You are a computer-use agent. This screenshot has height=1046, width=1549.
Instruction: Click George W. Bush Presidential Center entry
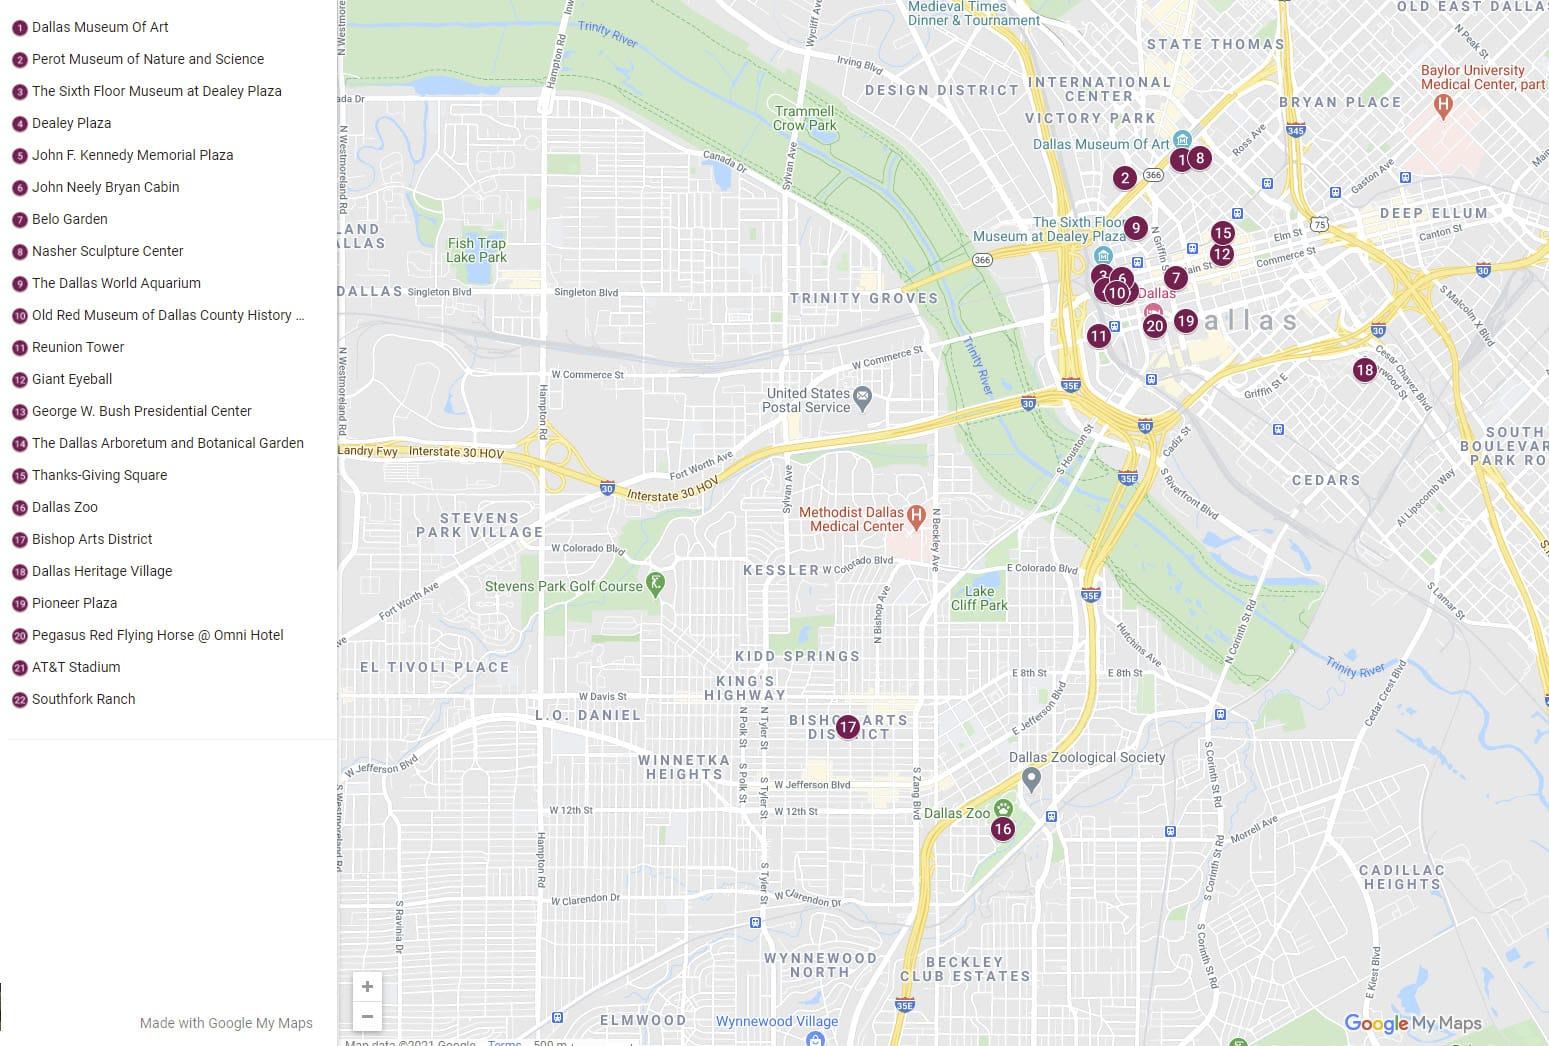point(141,411)
